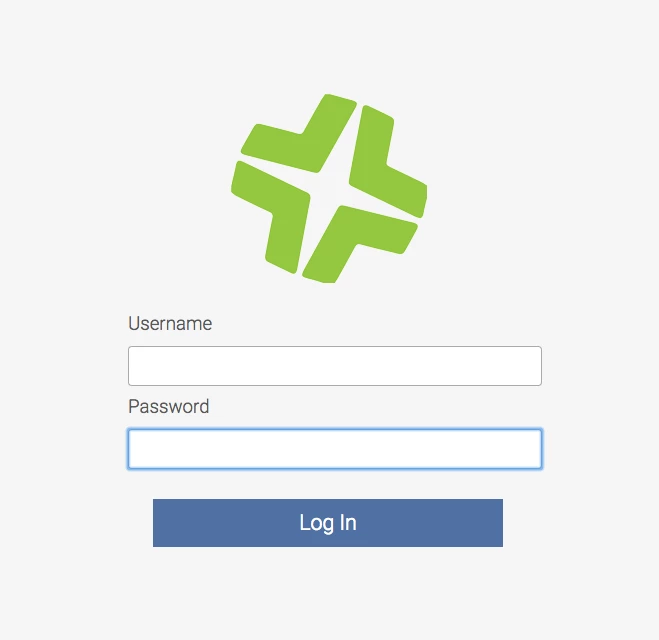Click the green Jamf cross logo

[x=329, y=188]
